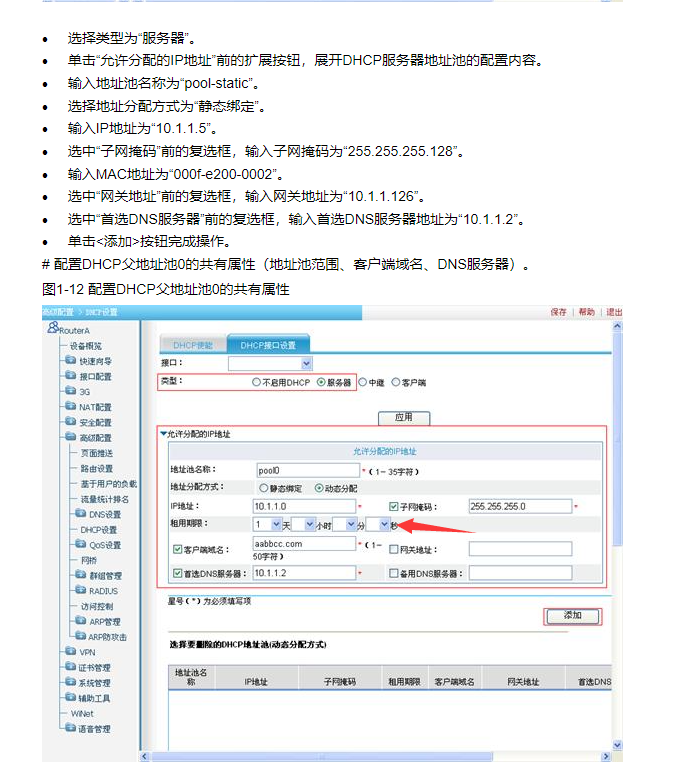Click the RouterA device icon
Viewport: 692px width, 766px height.
(53, 328)
